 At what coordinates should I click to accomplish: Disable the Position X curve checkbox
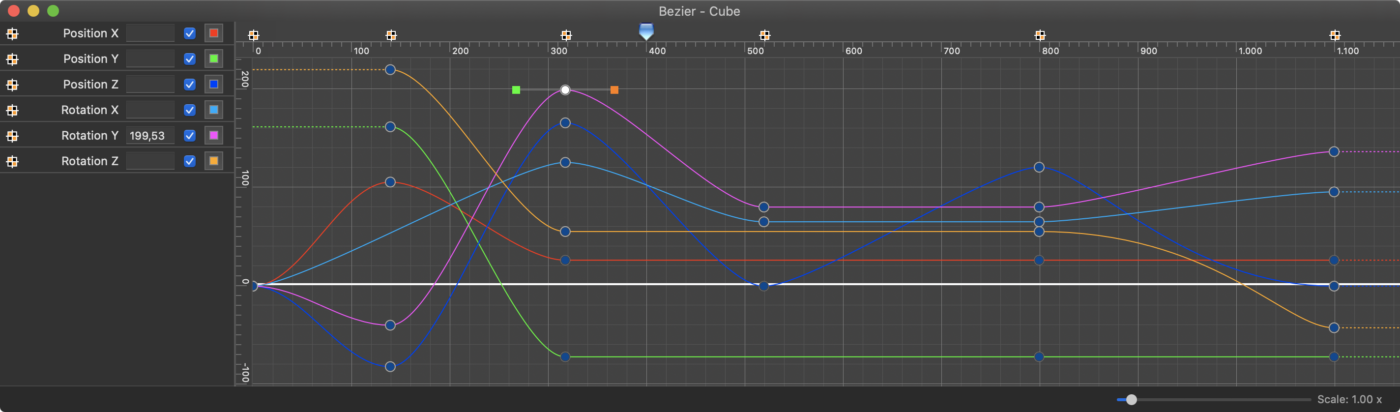tap(189, 33)
